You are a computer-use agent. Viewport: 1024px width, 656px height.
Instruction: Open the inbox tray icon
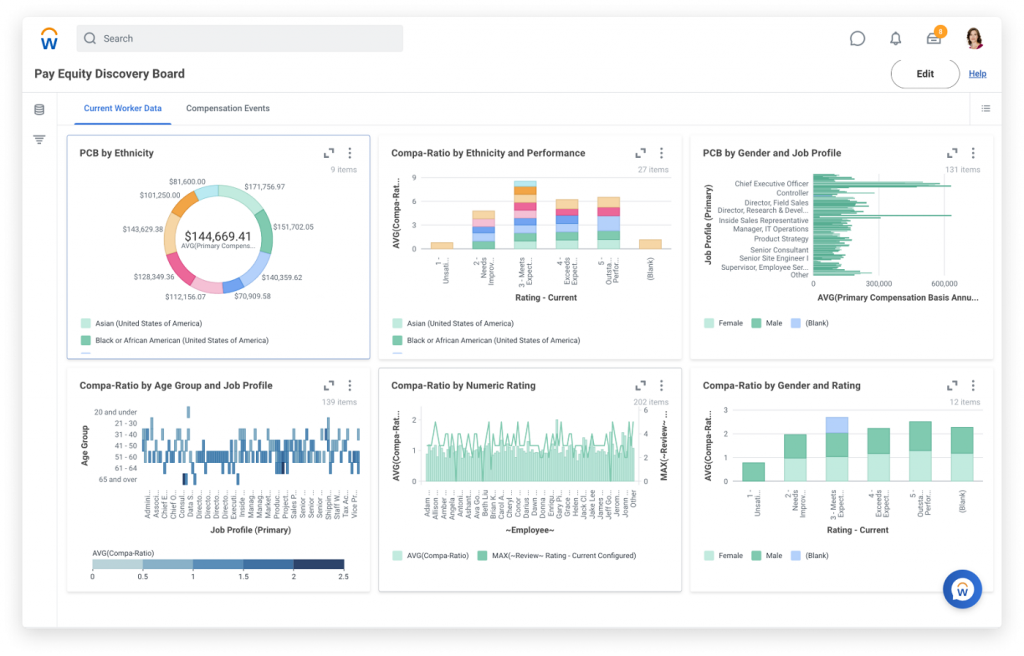[x=934, y=39]
